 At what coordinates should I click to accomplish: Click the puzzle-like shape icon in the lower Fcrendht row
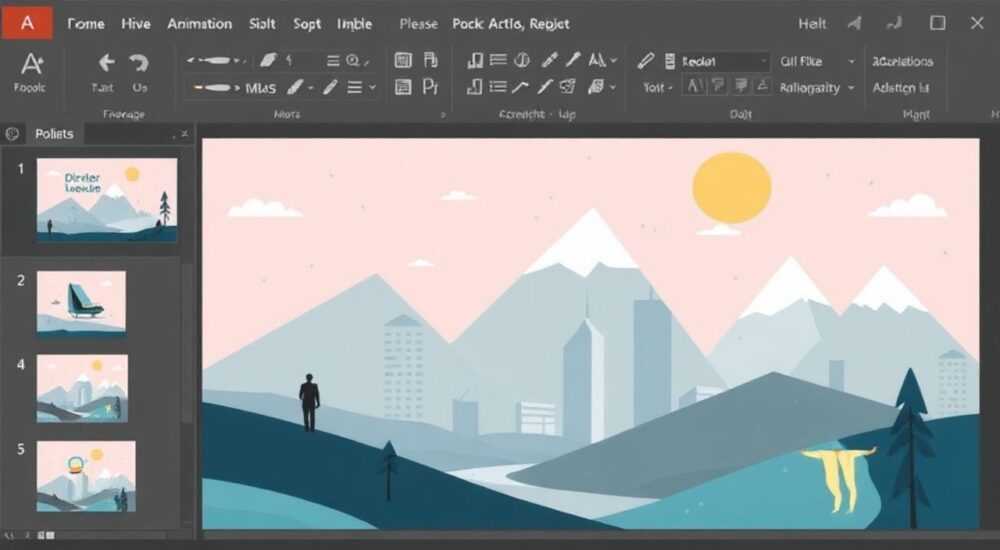point(567,87)
